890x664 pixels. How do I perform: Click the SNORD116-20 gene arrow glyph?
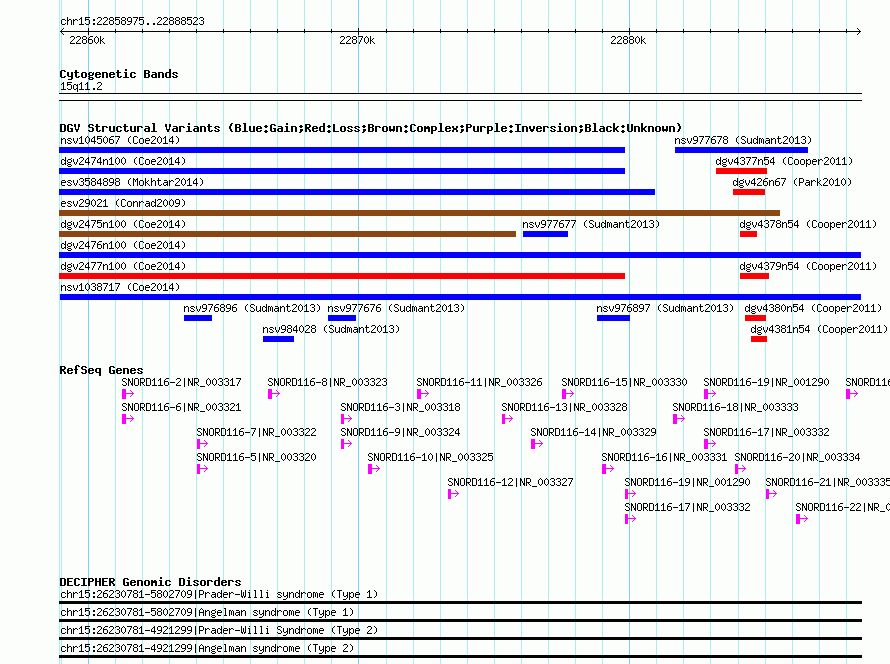pyautogui.click(x=740, y=469)
